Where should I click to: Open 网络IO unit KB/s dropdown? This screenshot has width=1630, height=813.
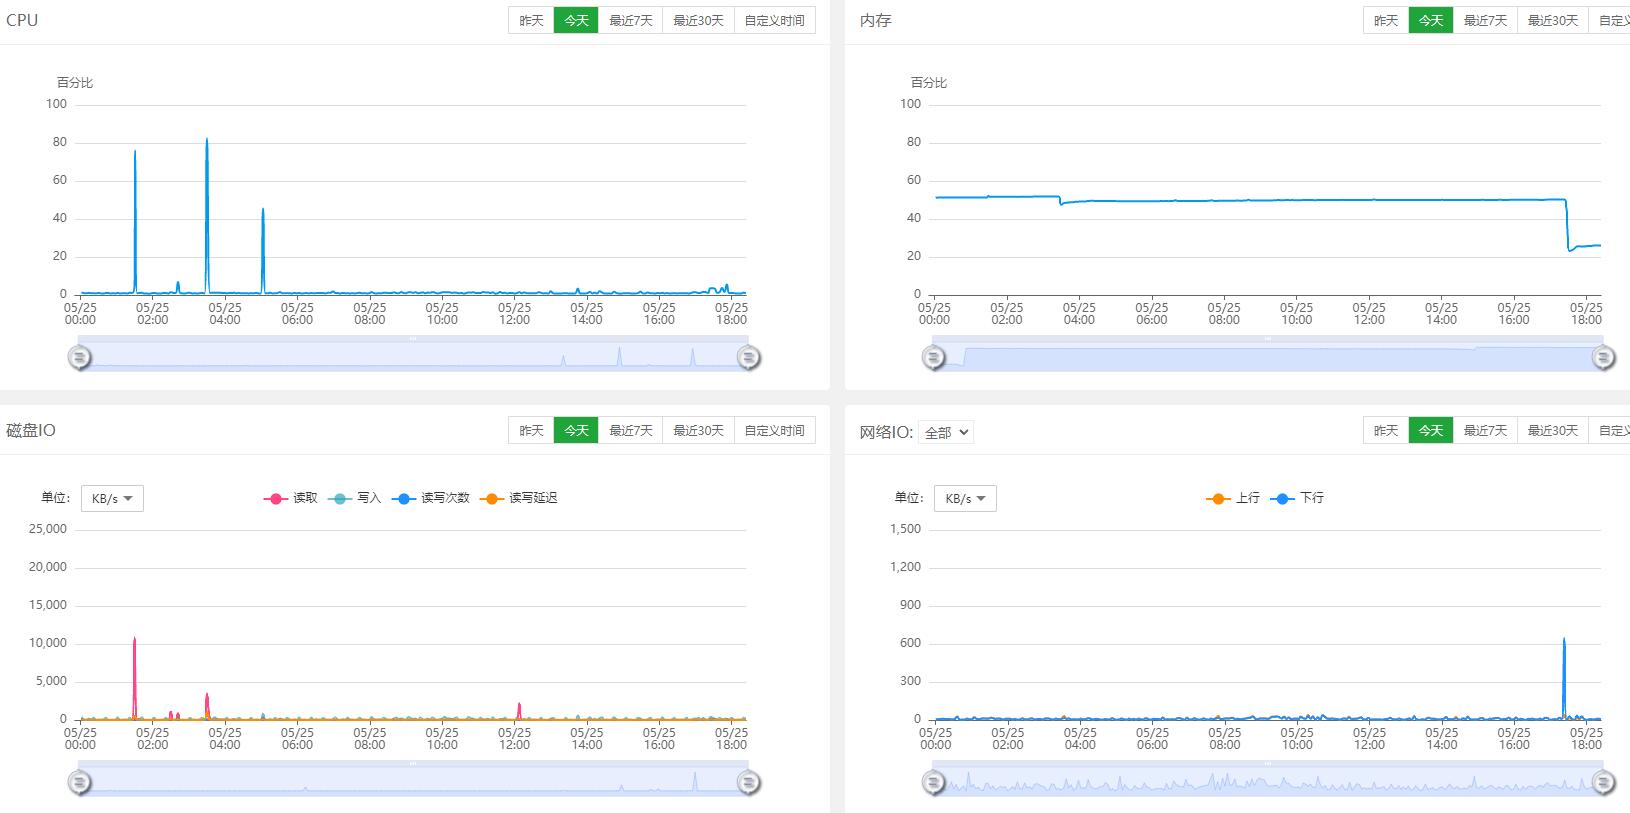click(x=966, y=498)
